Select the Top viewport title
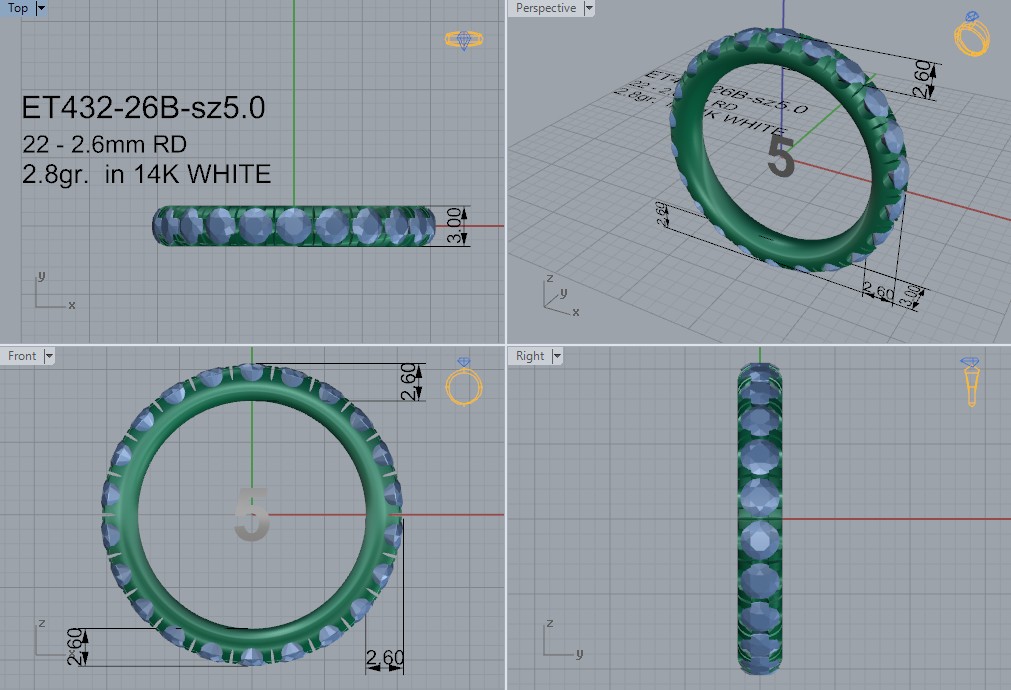The width and height of the screenshot is (1011, 690). pyautogui.click(x=17, y=8)
